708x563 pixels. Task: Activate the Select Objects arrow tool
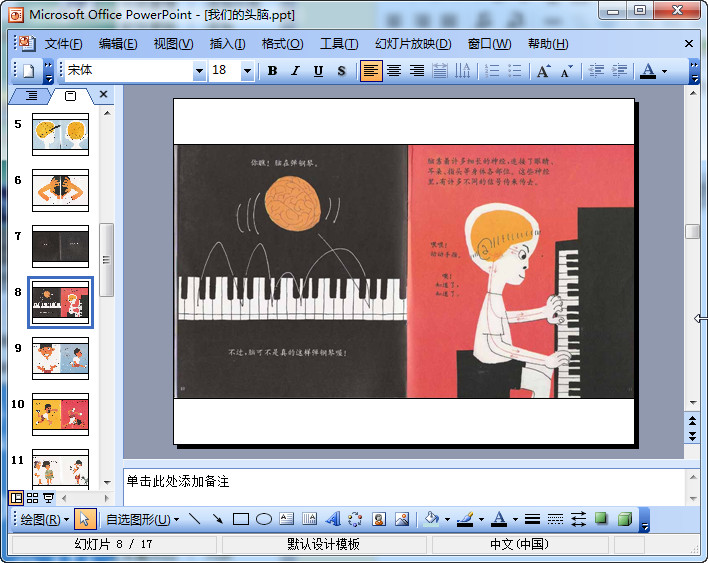(85, 519)
